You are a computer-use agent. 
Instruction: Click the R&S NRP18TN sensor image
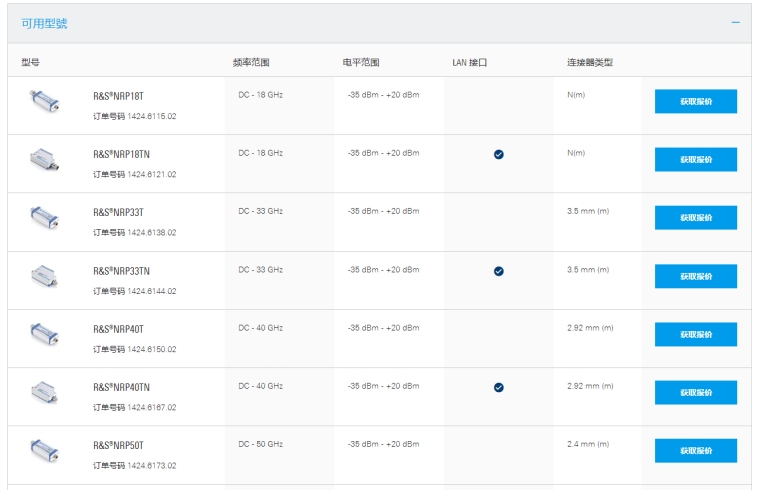[45, 158]
